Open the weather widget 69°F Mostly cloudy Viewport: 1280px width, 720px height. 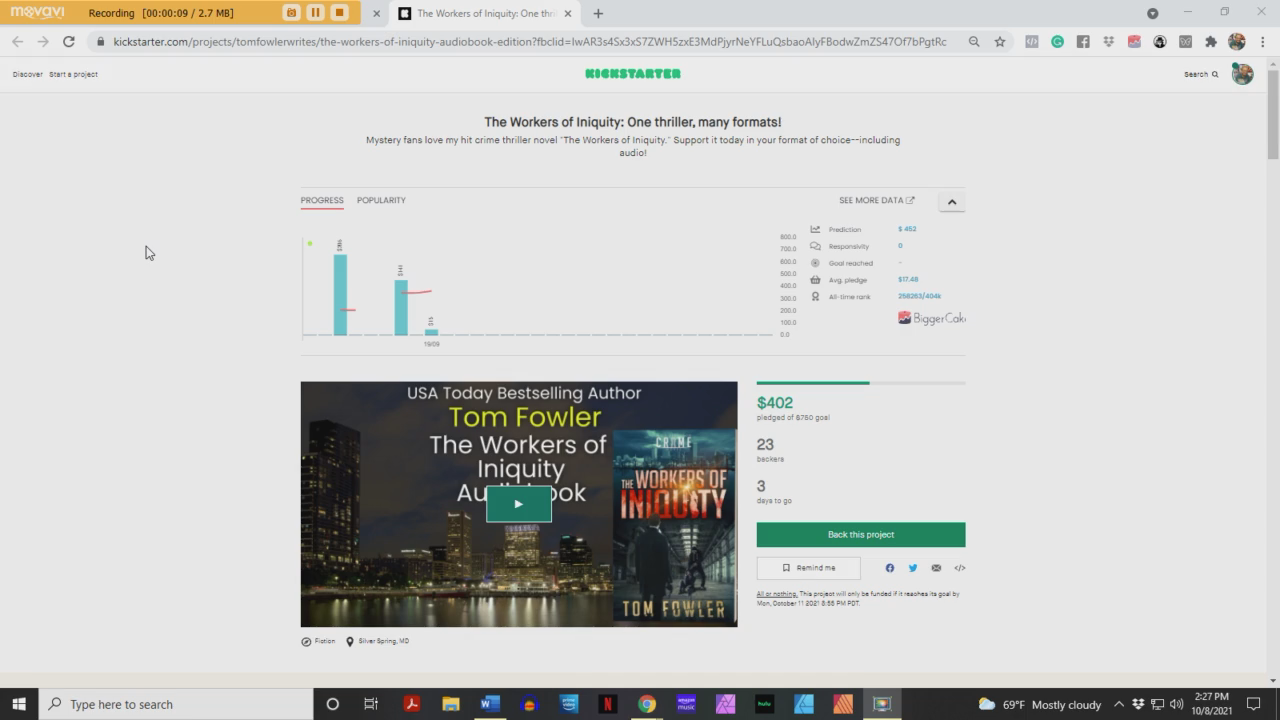pyautogui.click(x=1040, y=704)
